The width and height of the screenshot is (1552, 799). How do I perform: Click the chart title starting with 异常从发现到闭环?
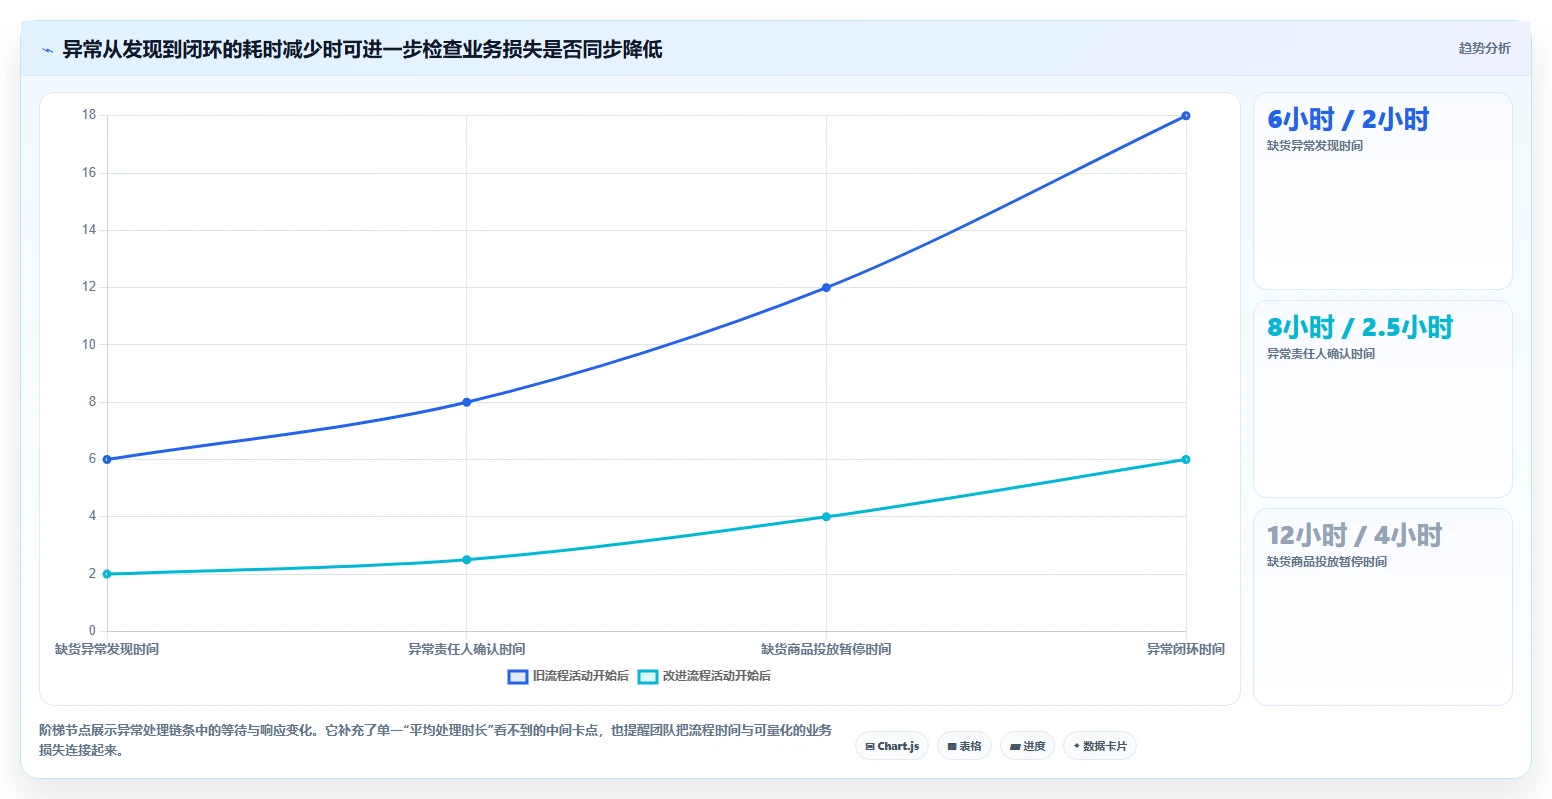click(362, 50)
